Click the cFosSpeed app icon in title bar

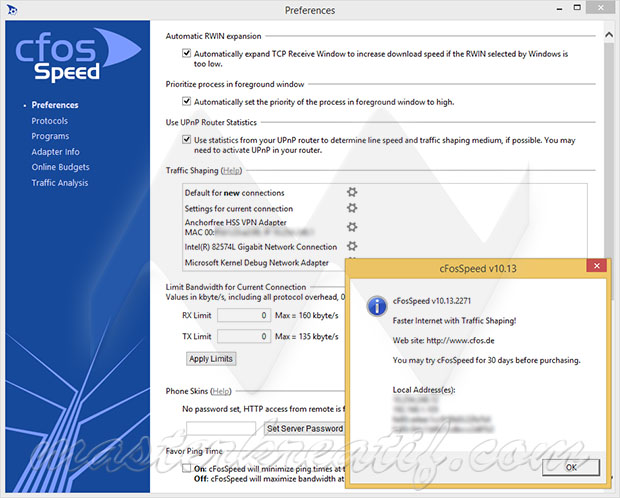(x=12, y=10)
